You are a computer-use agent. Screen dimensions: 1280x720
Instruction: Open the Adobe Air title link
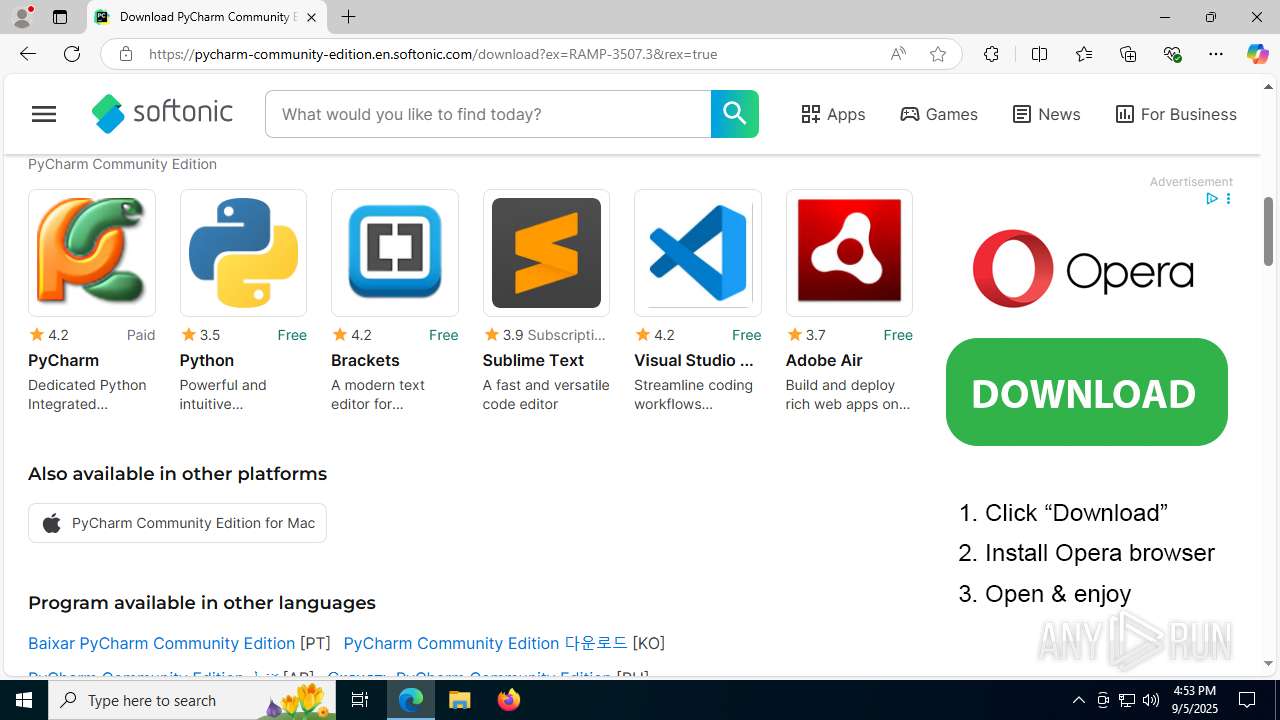click(x=824, y=360)
